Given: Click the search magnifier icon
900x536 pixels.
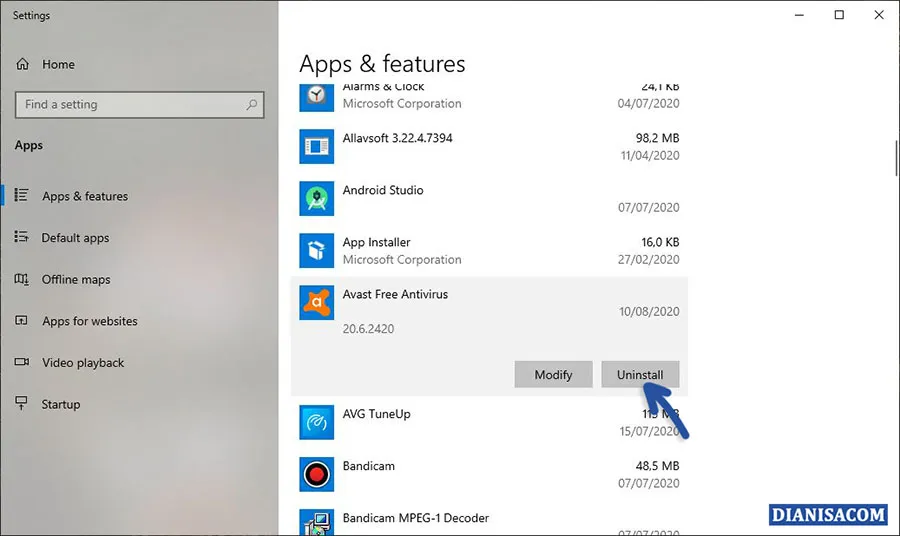Looking at the screenshot, I should click(251, 104).
